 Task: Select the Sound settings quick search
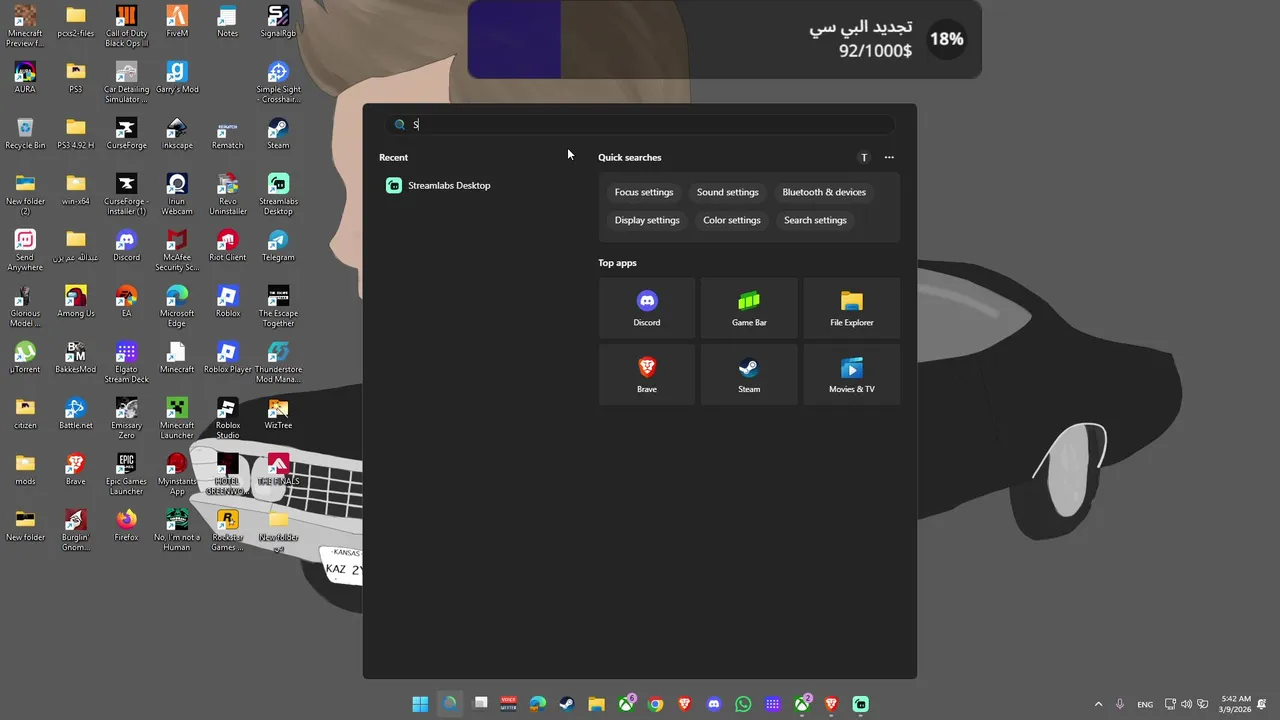tap(728, 192)
